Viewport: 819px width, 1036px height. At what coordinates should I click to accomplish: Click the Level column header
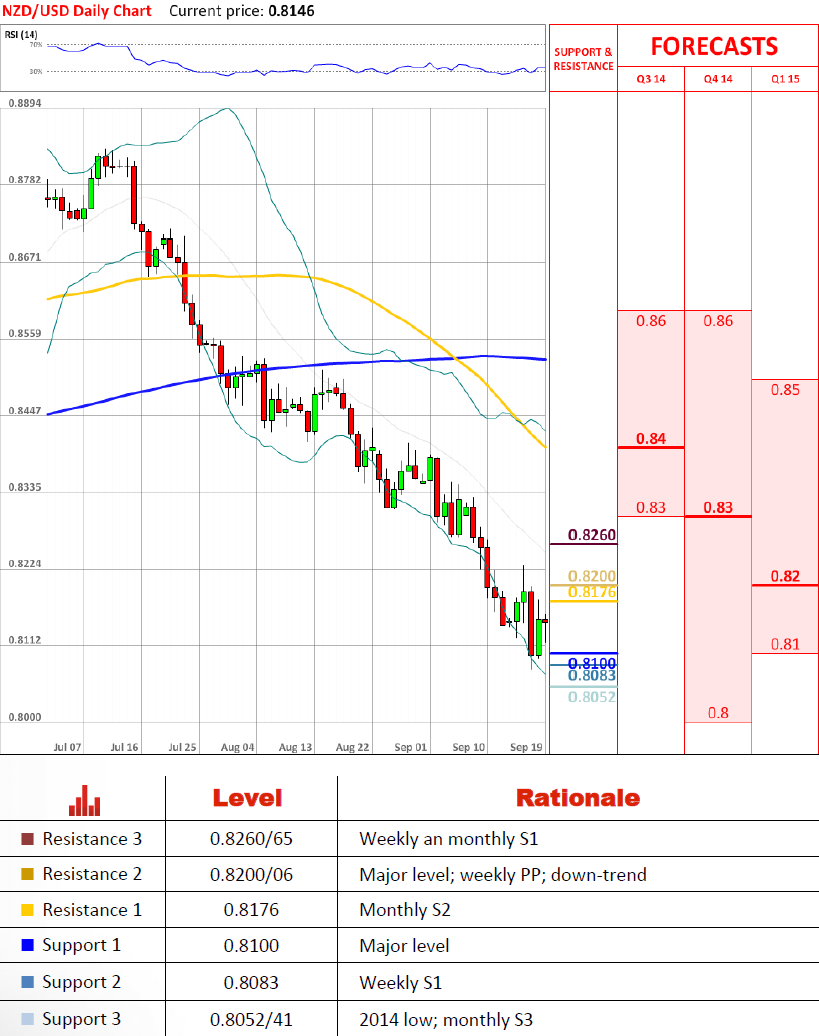(247, 798)
